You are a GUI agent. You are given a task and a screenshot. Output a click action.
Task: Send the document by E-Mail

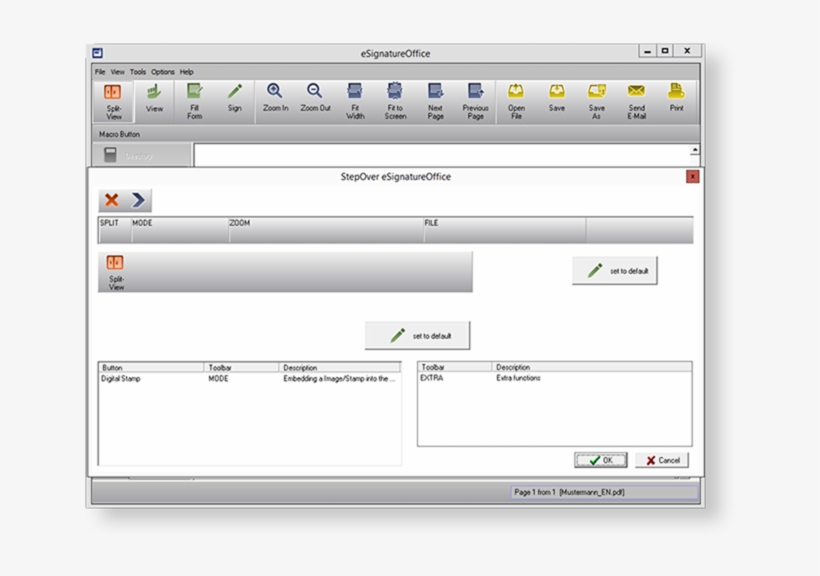[636, 101]
